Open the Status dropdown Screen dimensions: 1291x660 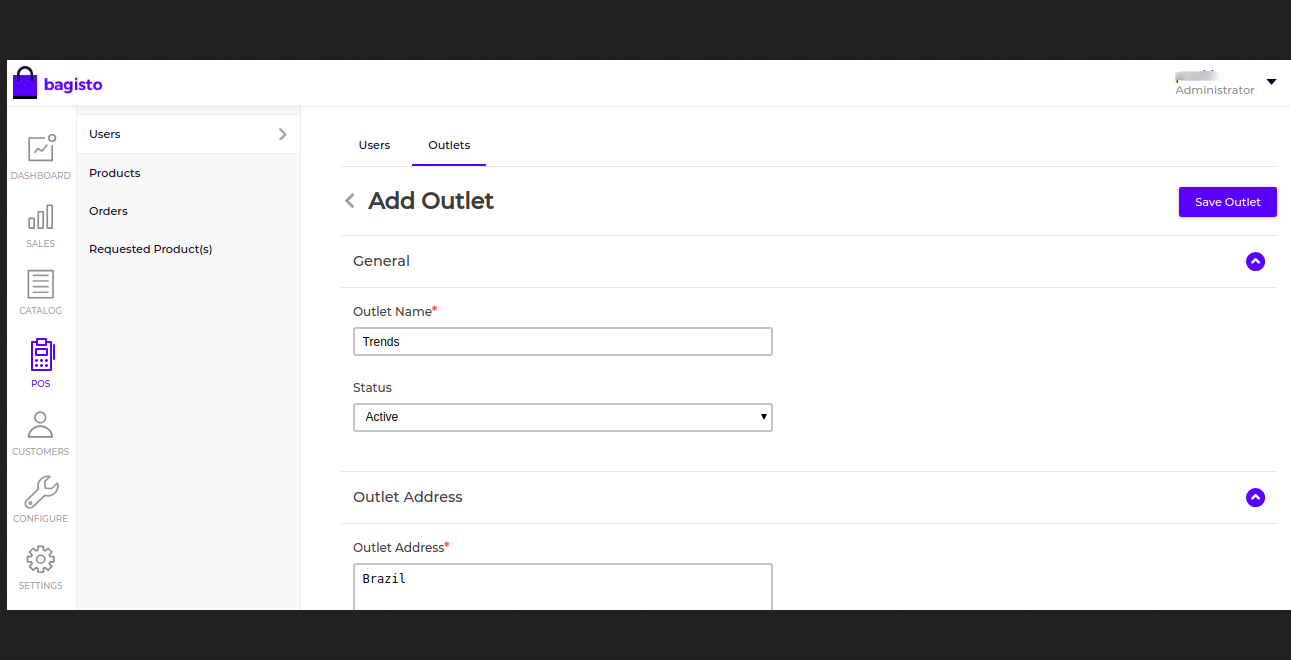[562, 417]
